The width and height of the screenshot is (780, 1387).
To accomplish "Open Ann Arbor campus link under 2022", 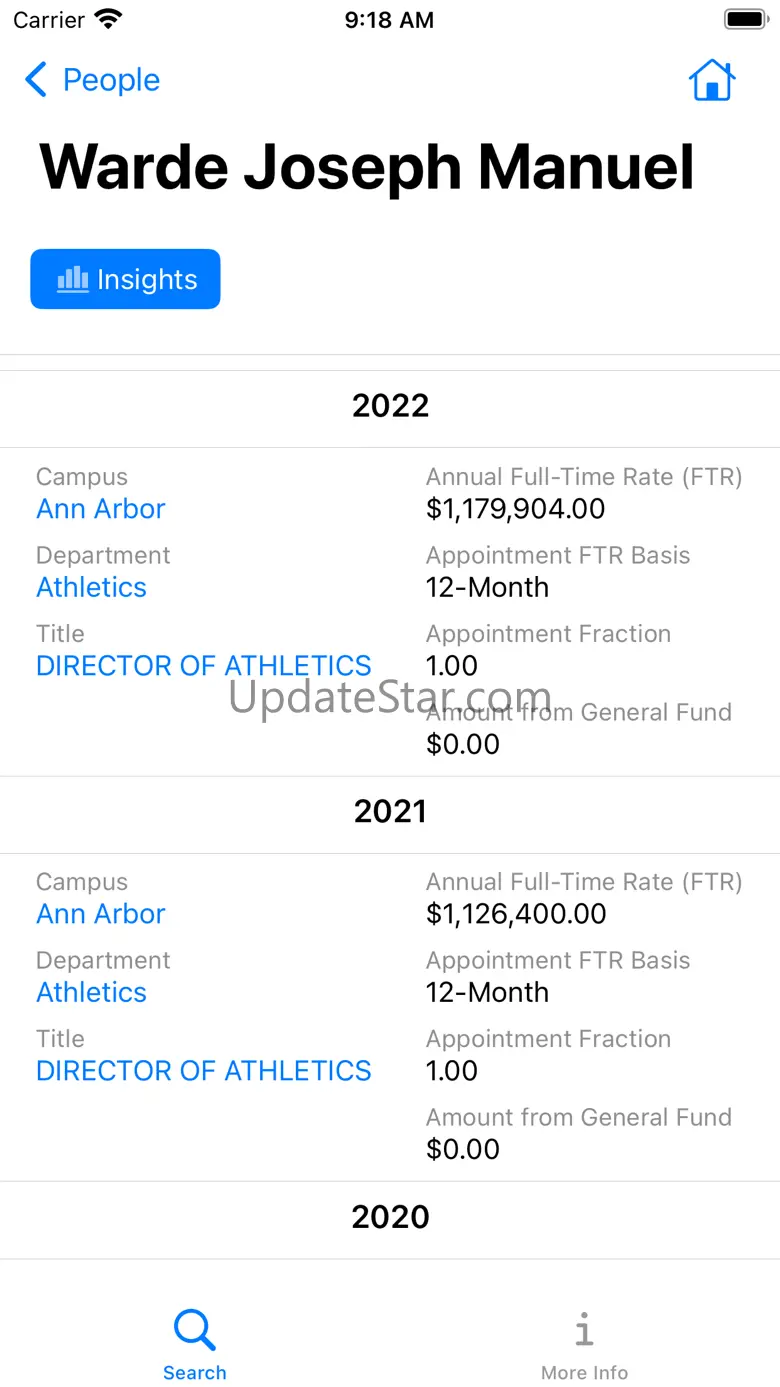I will click(101, 509).
